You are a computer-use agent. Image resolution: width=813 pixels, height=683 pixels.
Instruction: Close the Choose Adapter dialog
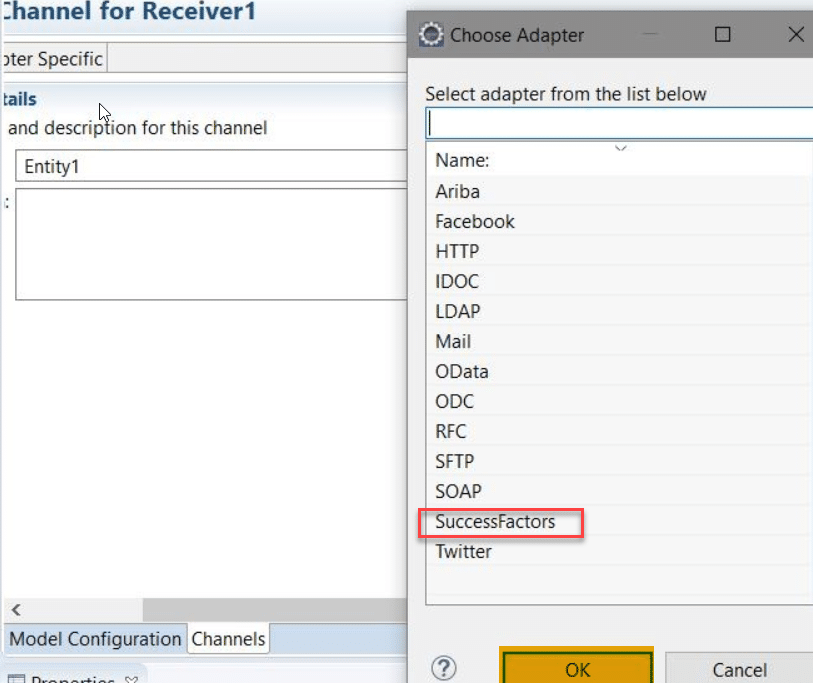coord(796,35)
